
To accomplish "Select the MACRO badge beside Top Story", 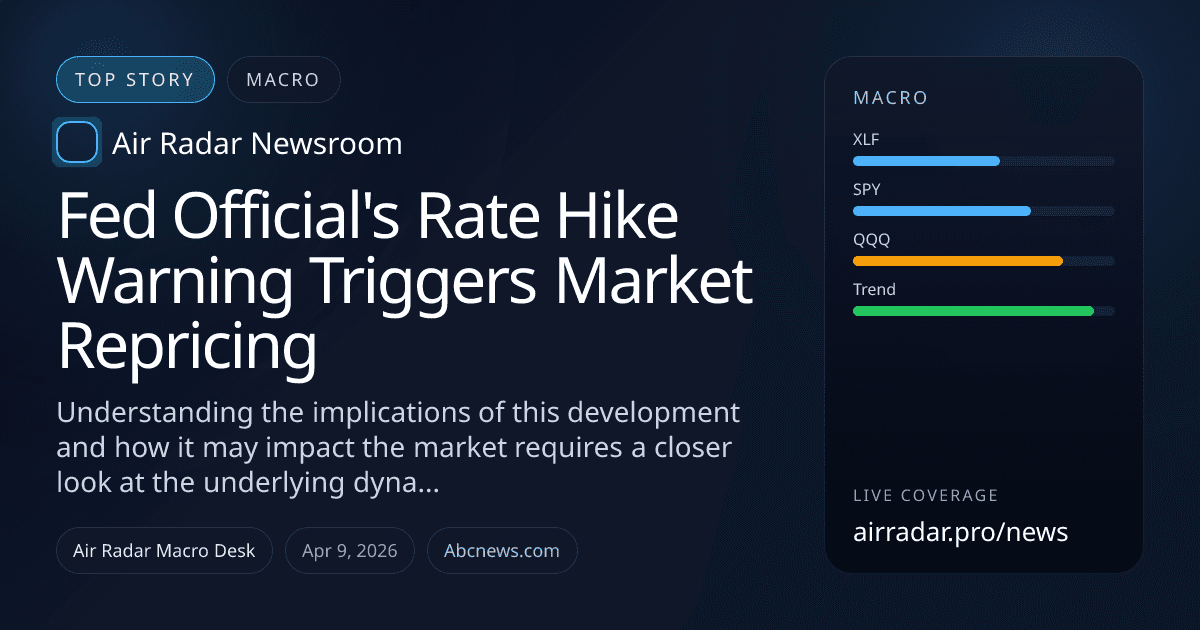I will tap(283, 79).
